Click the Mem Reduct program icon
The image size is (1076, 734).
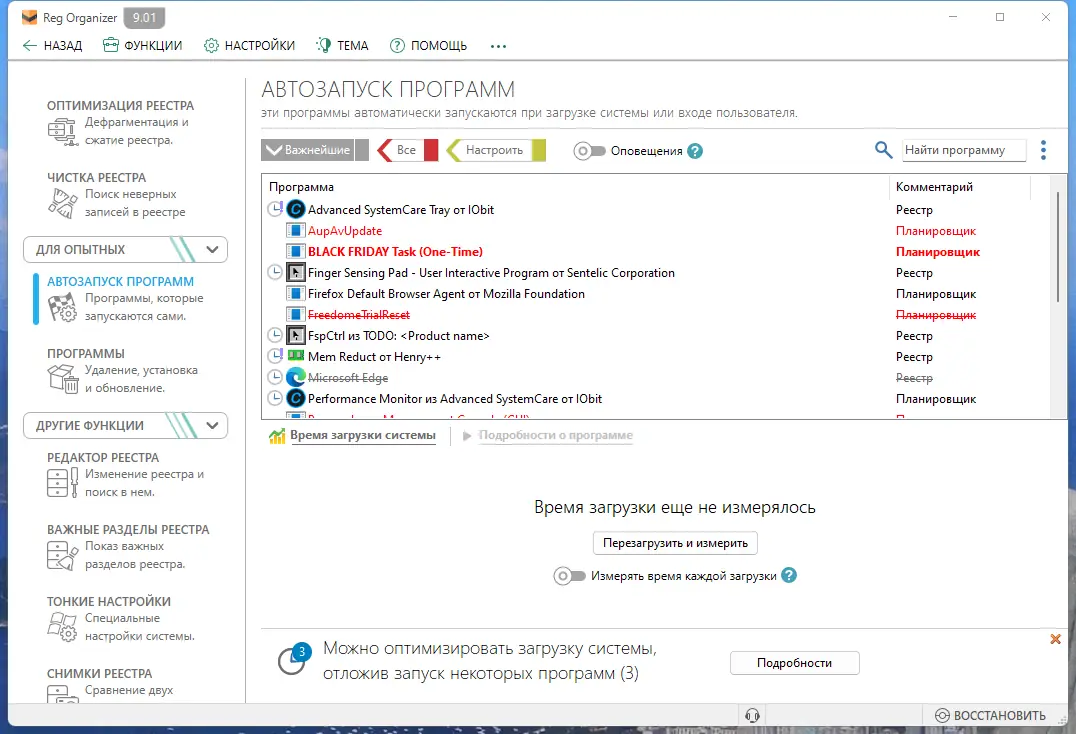click(296, 356)
